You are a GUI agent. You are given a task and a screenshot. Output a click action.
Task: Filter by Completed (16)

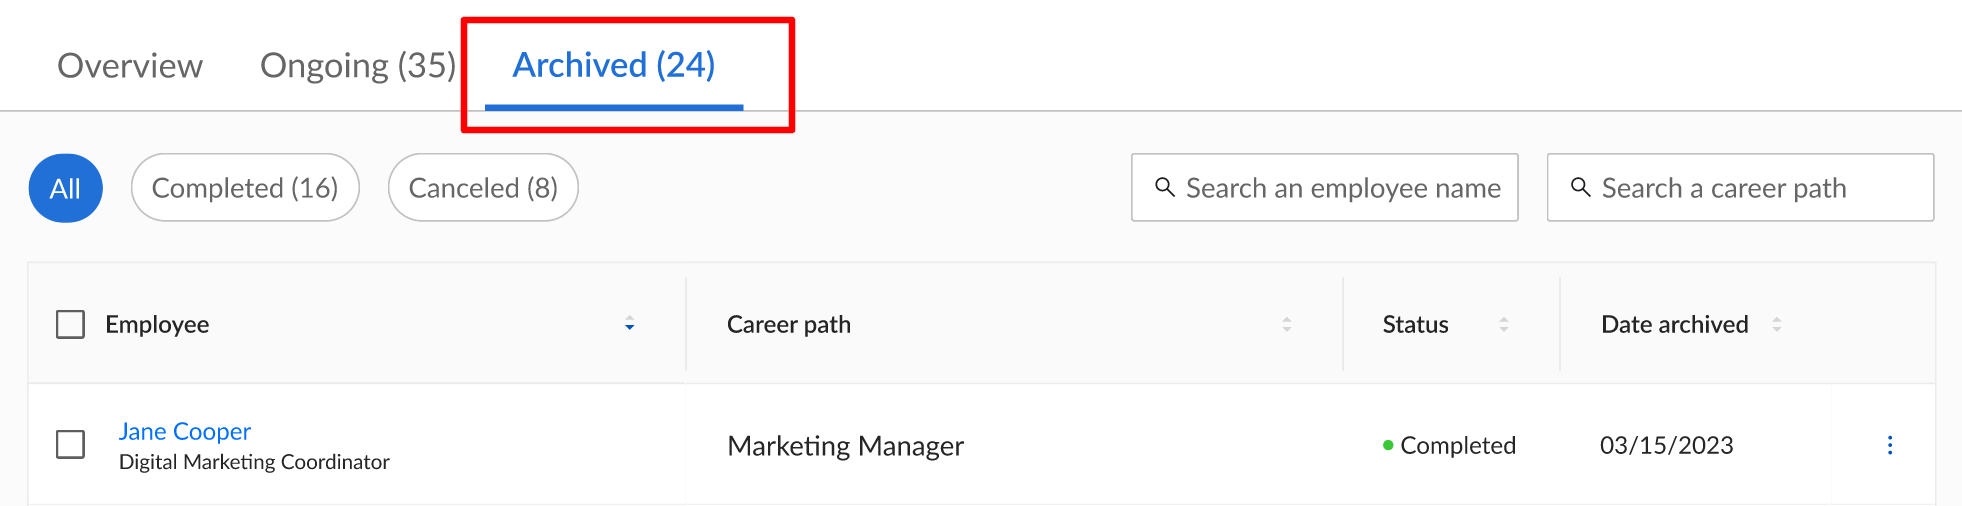coord(245,188)
